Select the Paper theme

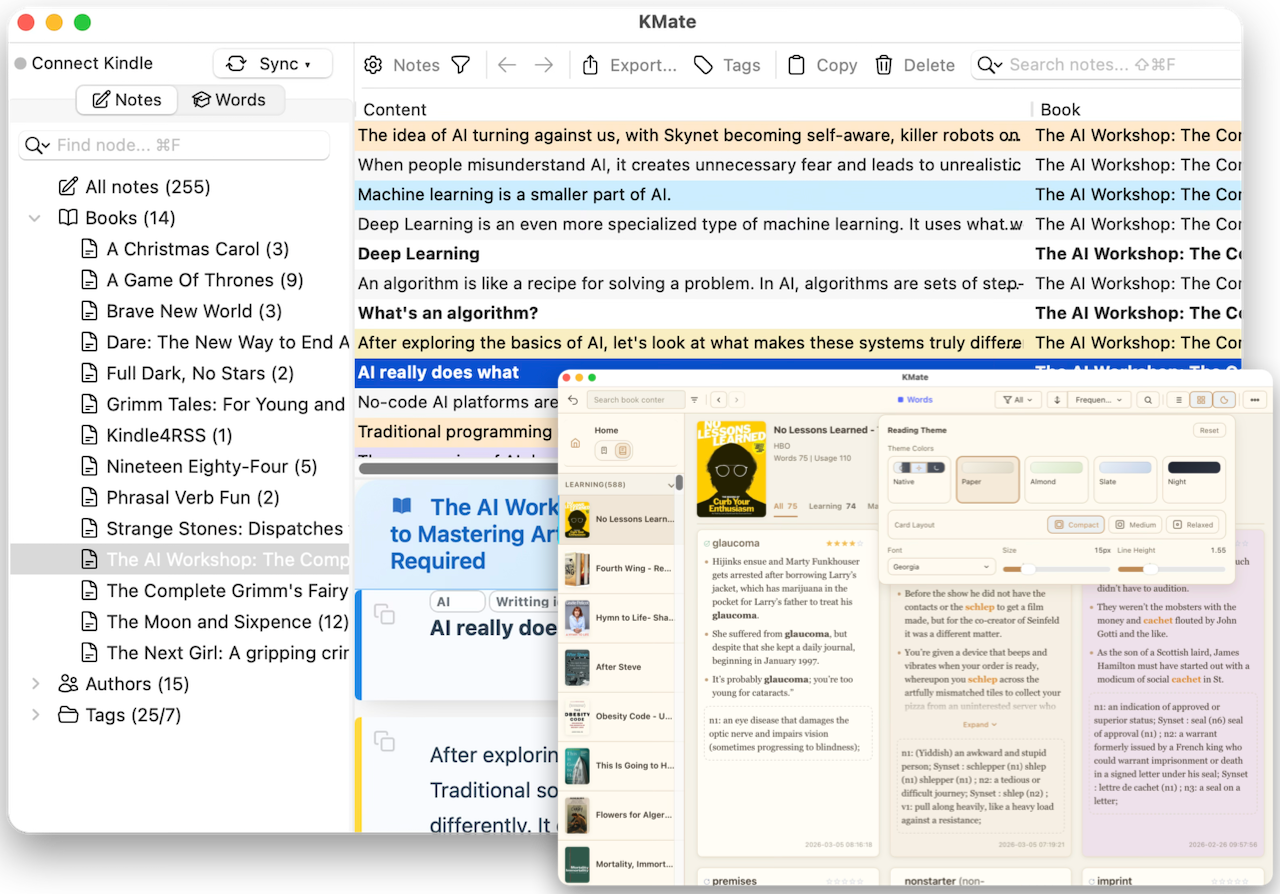[x=988, y=480]
